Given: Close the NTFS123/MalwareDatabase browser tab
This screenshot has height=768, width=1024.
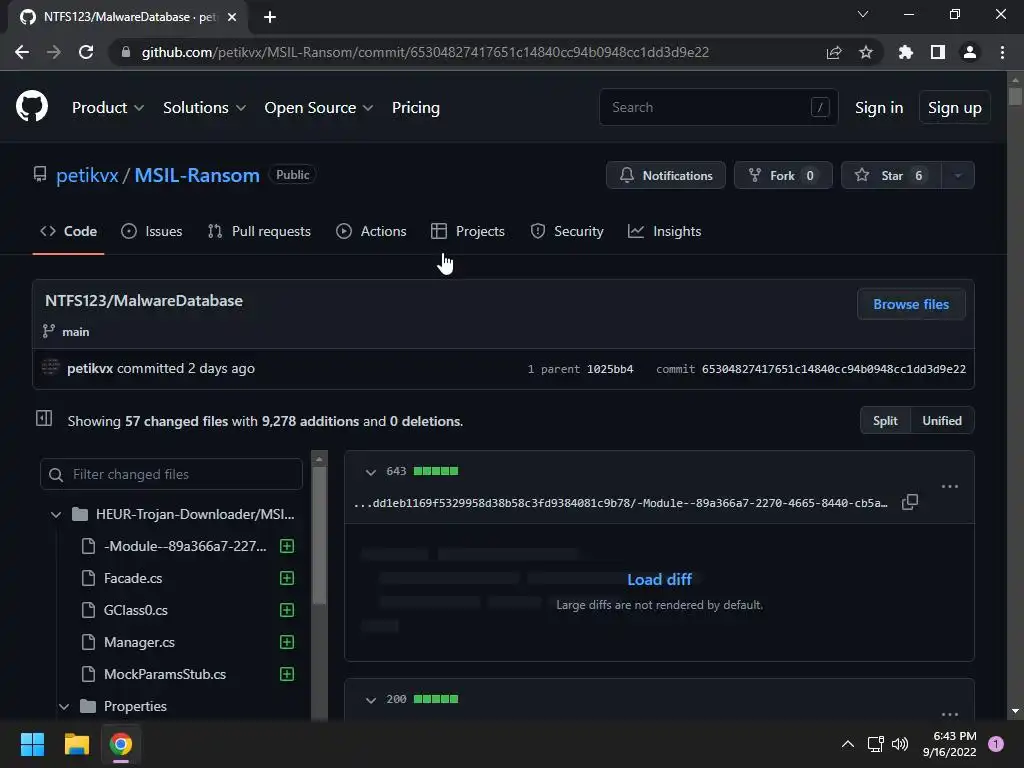Looking at the screenshot, I should (x=232, y=17).
